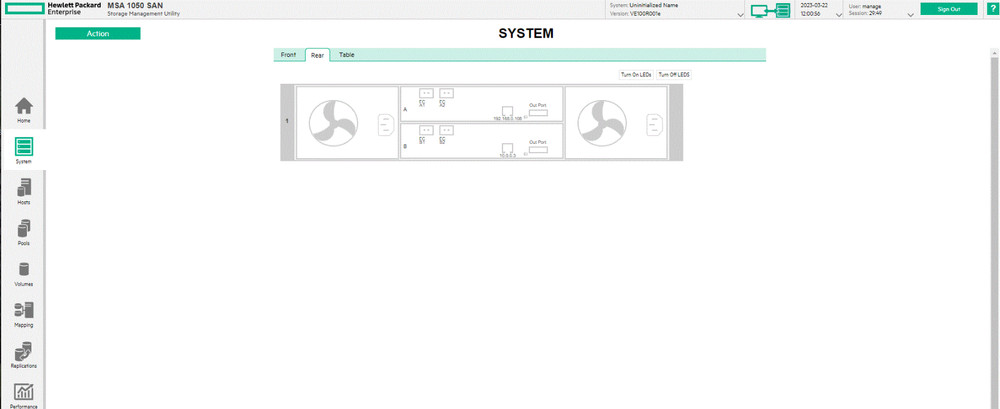Open the Performance chart icon

tap(24, 392)
